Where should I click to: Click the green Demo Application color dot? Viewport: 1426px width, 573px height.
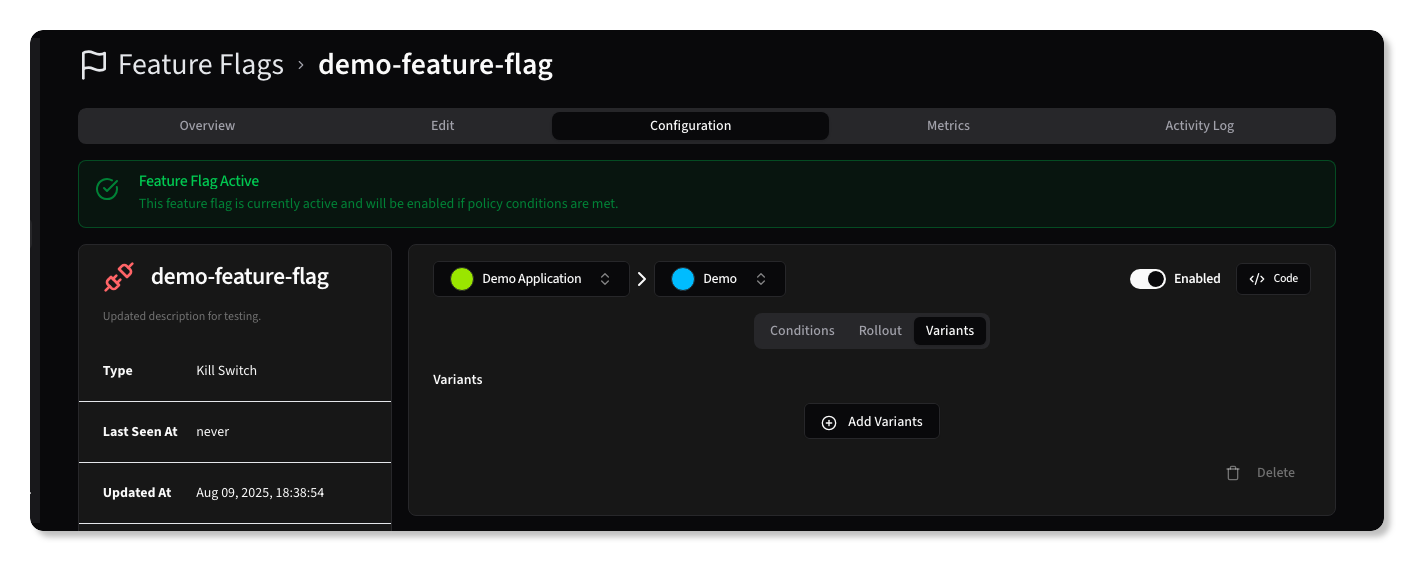click(461, 279)
